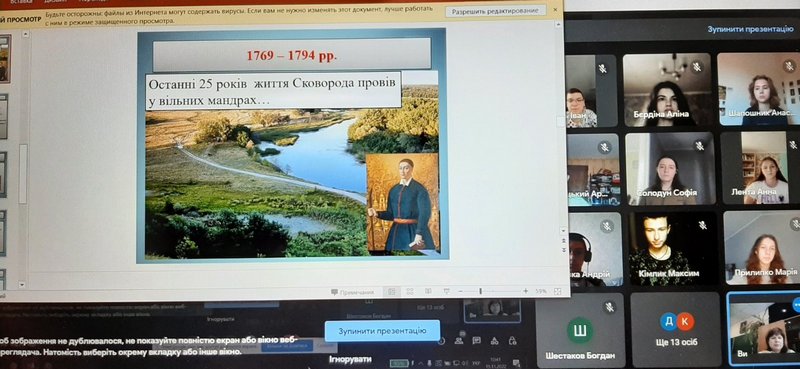
Task: Click Зупинити презентацію link at top right
Action: pyautogui.click(x=750, y=29)
